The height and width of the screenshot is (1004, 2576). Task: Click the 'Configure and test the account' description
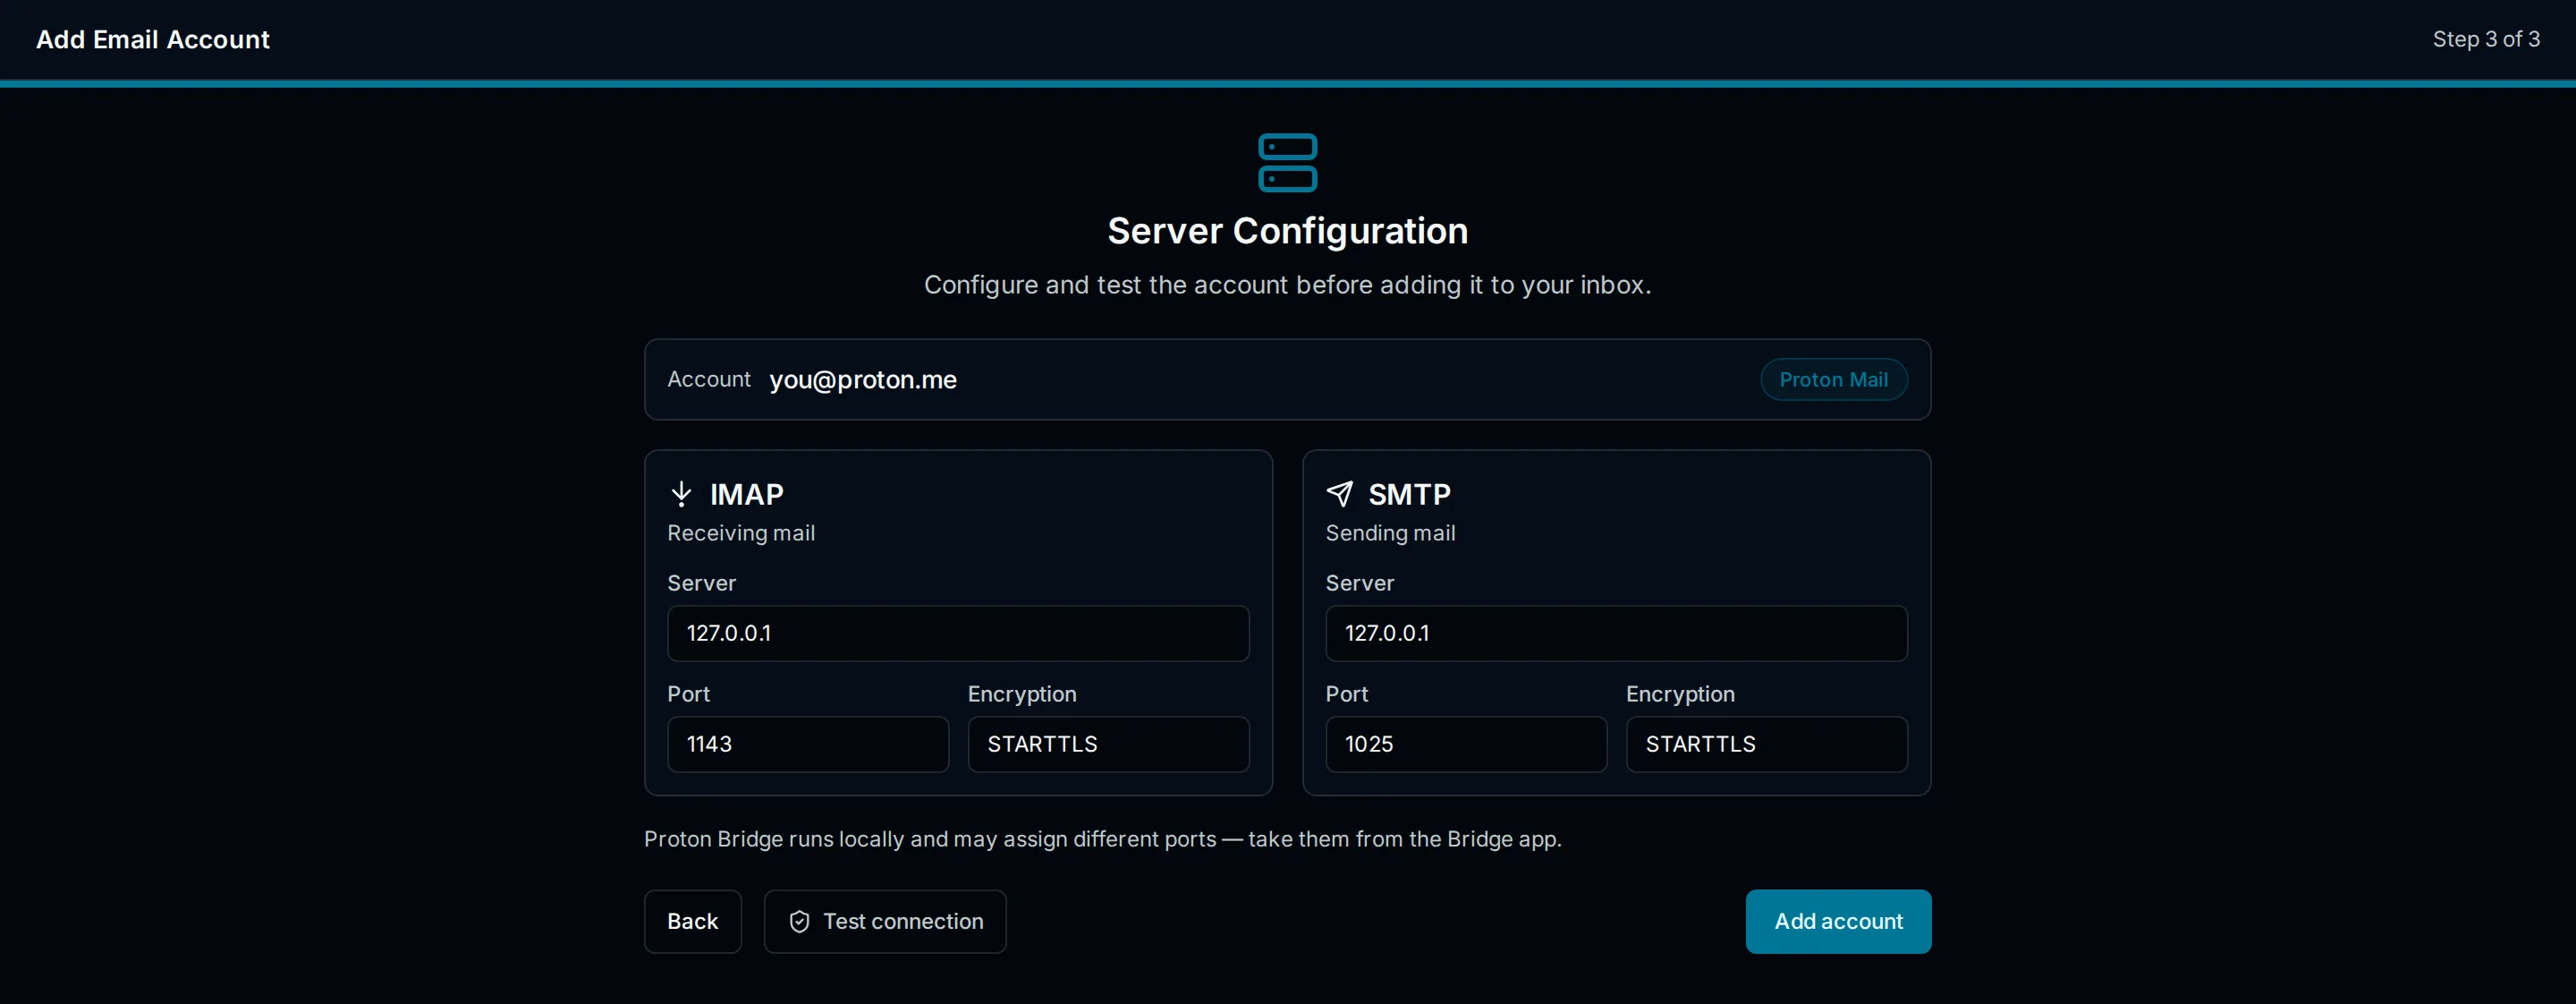coord(1287,285)
